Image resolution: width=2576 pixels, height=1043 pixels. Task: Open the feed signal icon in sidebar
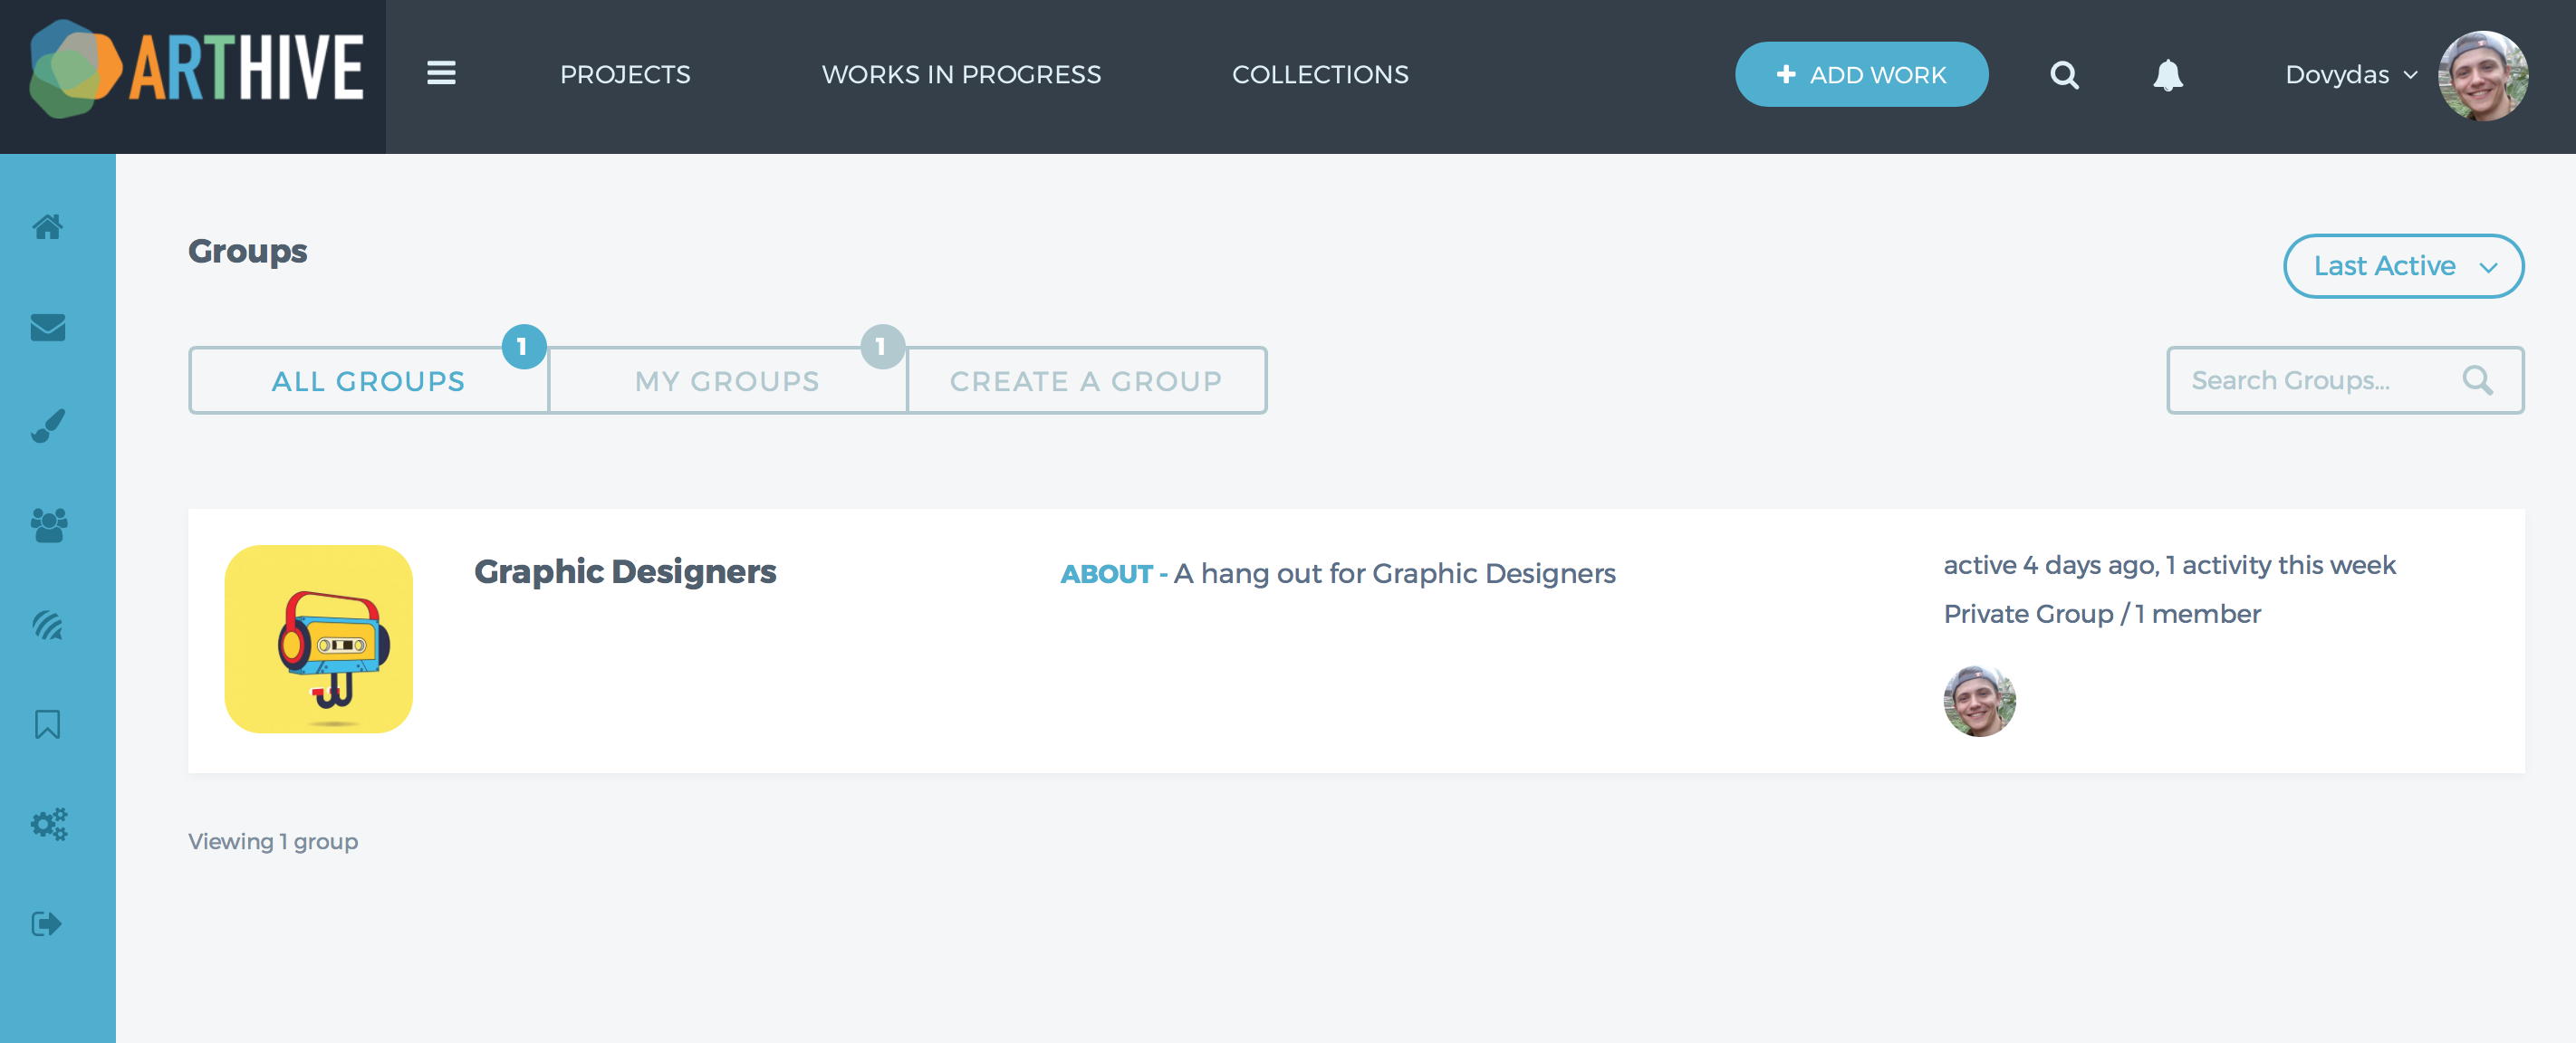point(48,625)
